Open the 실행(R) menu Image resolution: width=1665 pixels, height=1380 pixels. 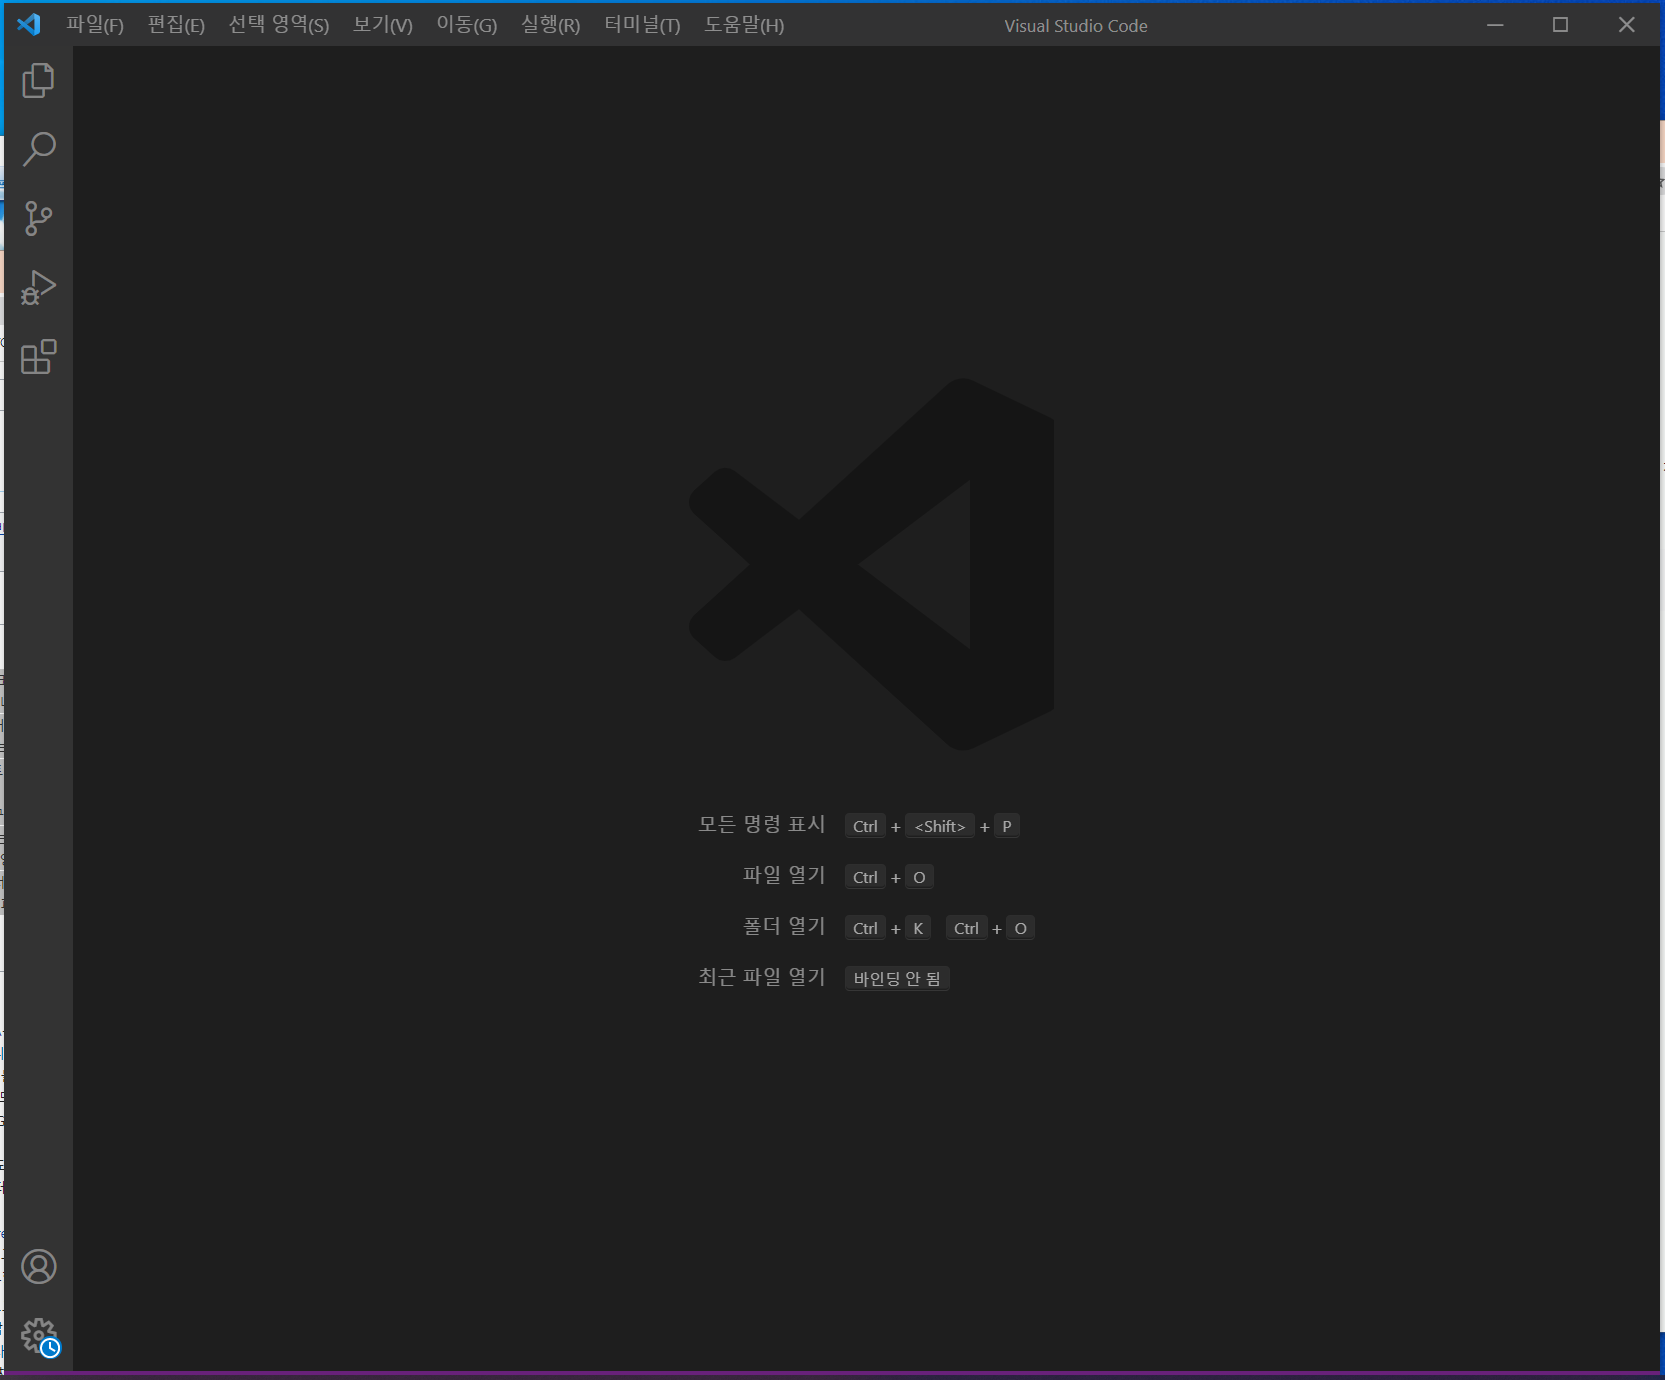click(x=551, y=25)
